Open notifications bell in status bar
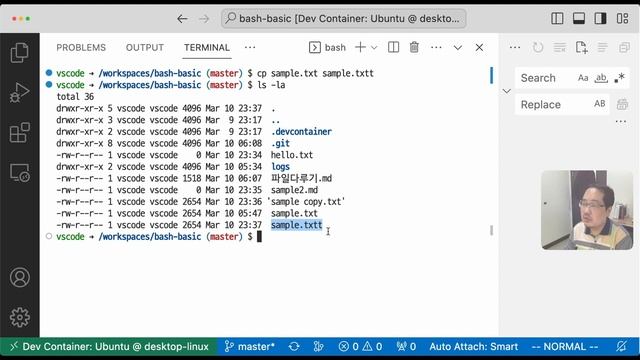640x360 pixels. [x=622, y=347]
